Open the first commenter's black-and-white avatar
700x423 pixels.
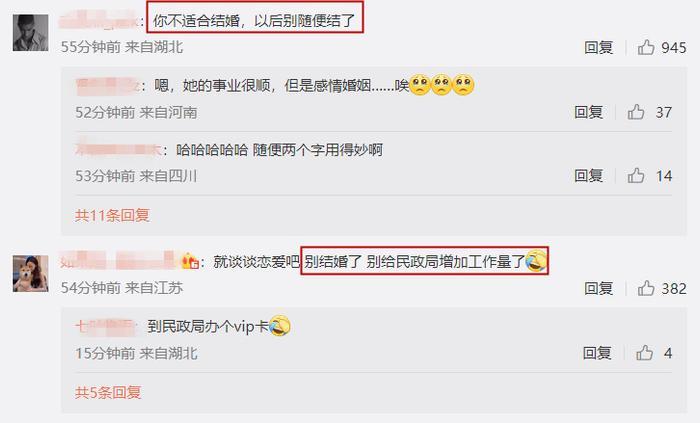30,33
